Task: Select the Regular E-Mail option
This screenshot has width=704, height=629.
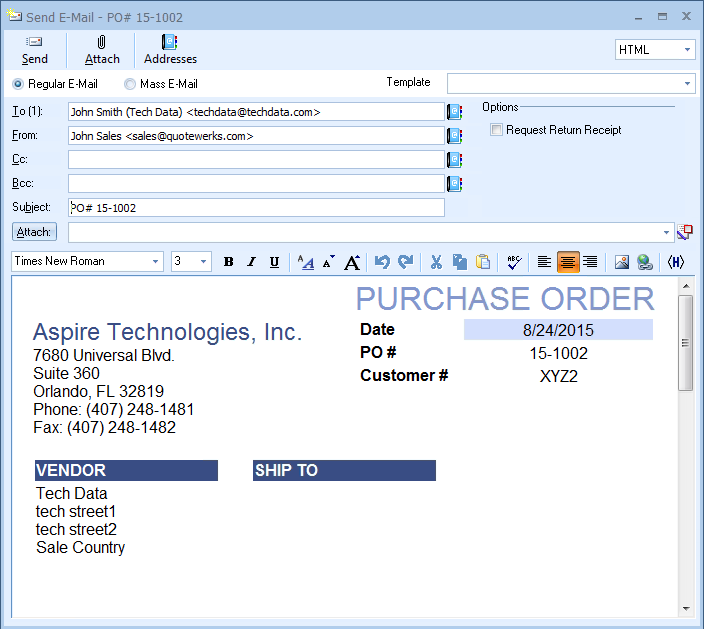Action: tap(18, 84)
